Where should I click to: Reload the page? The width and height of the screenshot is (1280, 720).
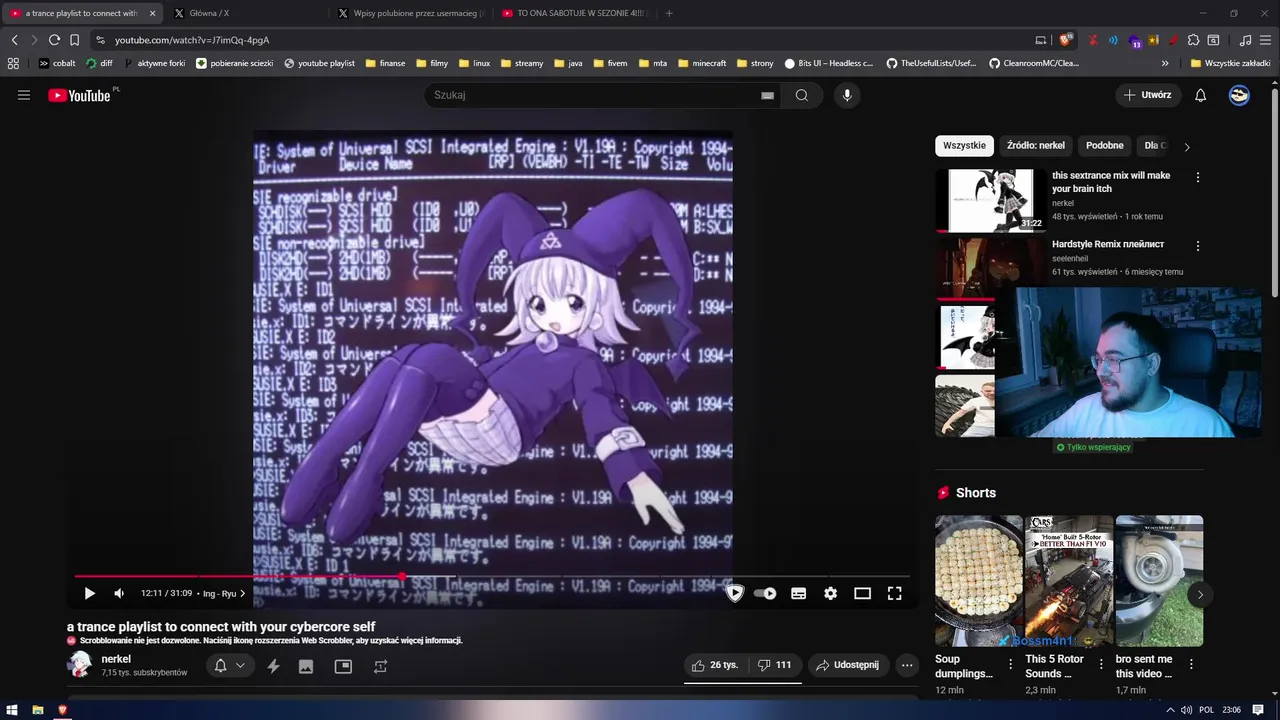54,40
